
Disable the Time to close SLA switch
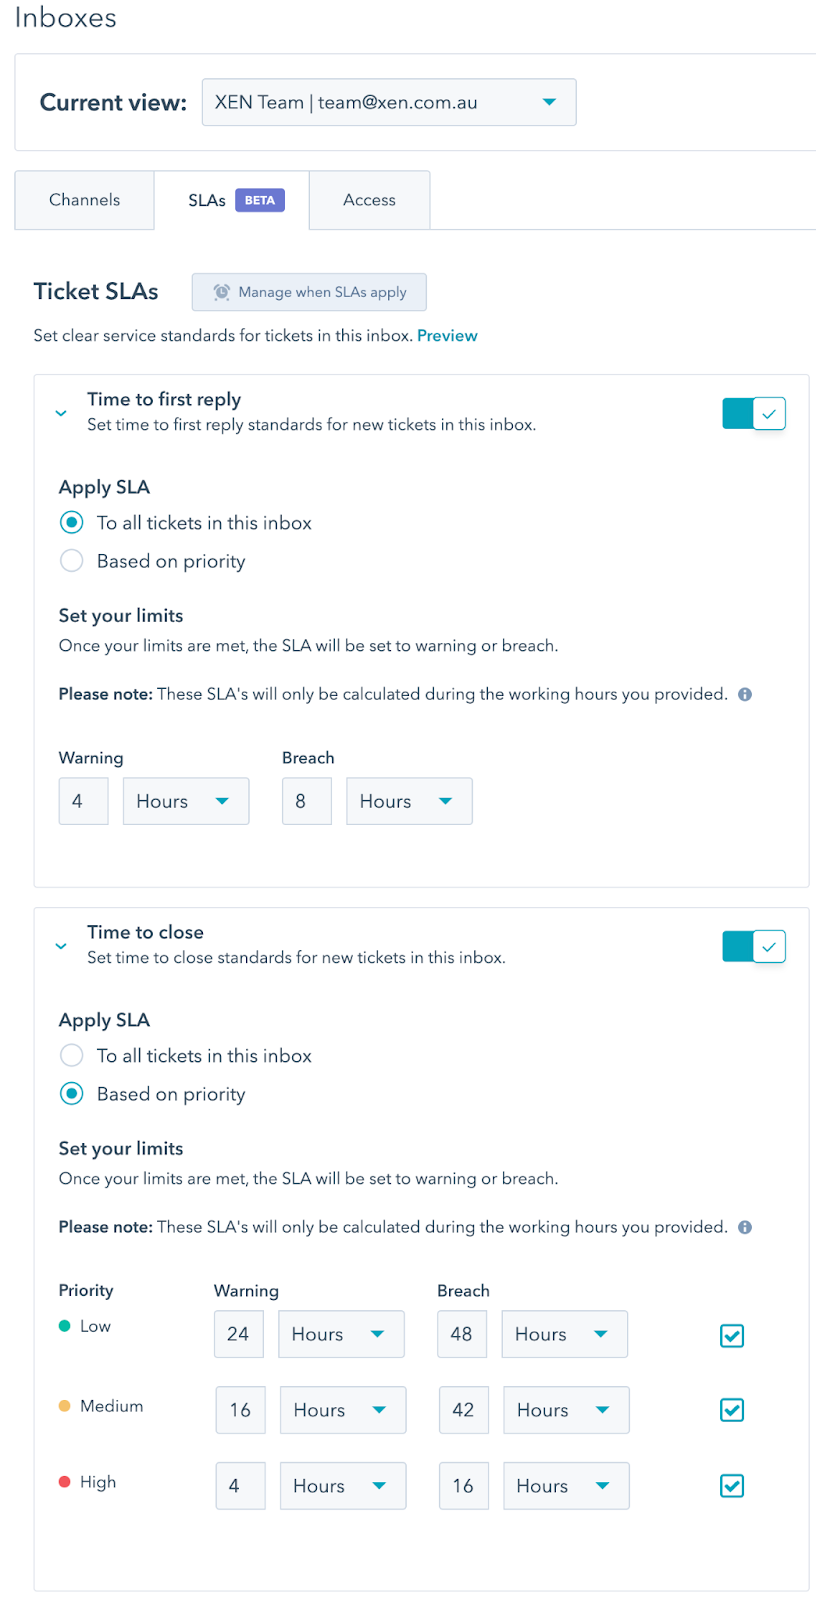point(754,946)
